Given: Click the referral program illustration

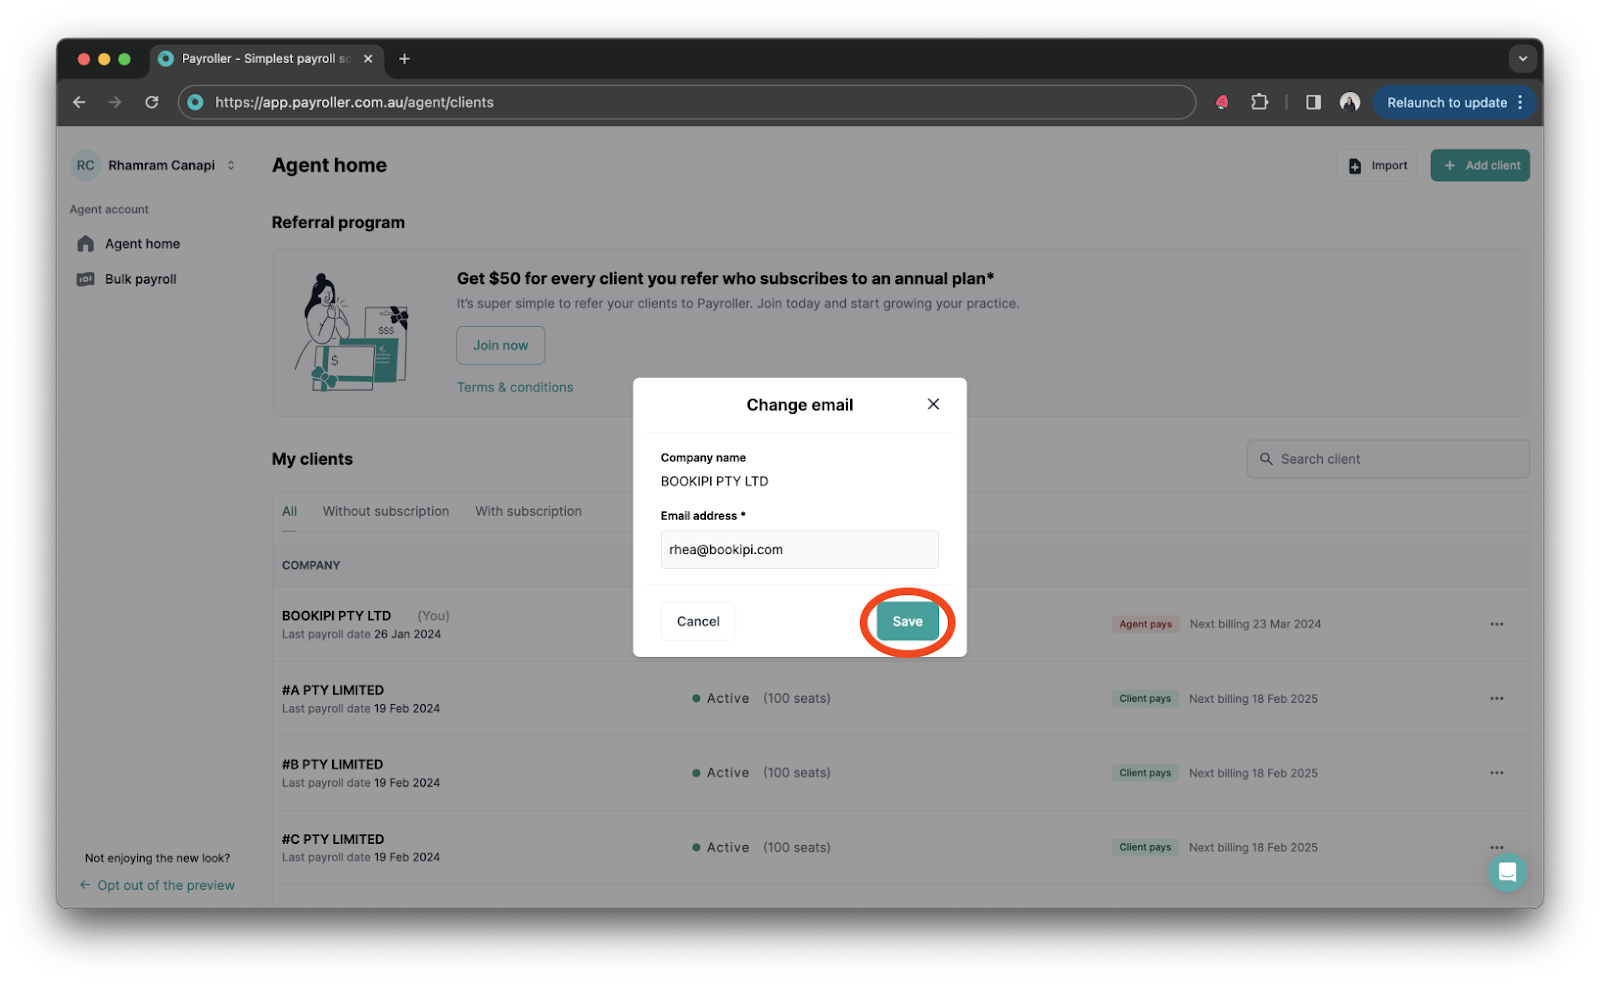Looking at the screenshot, I should coord(352,332).
